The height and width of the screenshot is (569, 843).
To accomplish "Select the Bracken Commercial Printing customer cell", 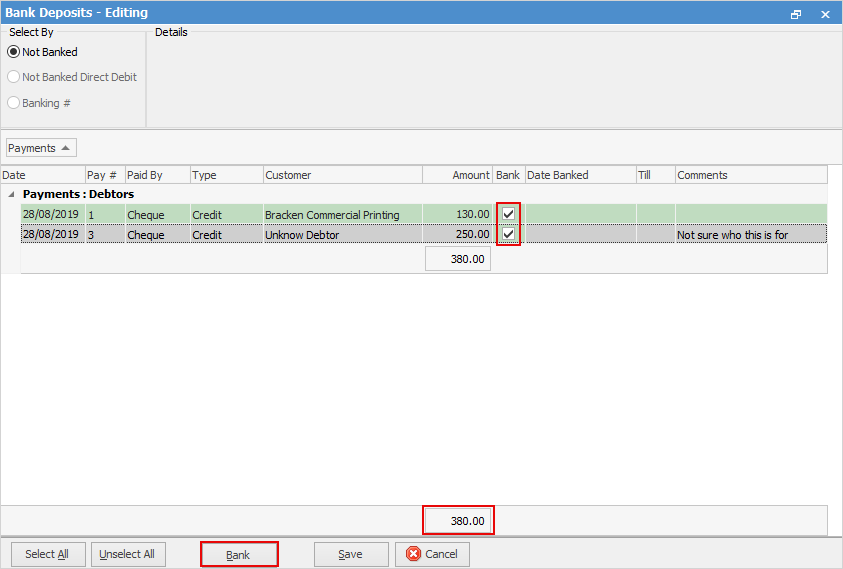I will 343,214.
